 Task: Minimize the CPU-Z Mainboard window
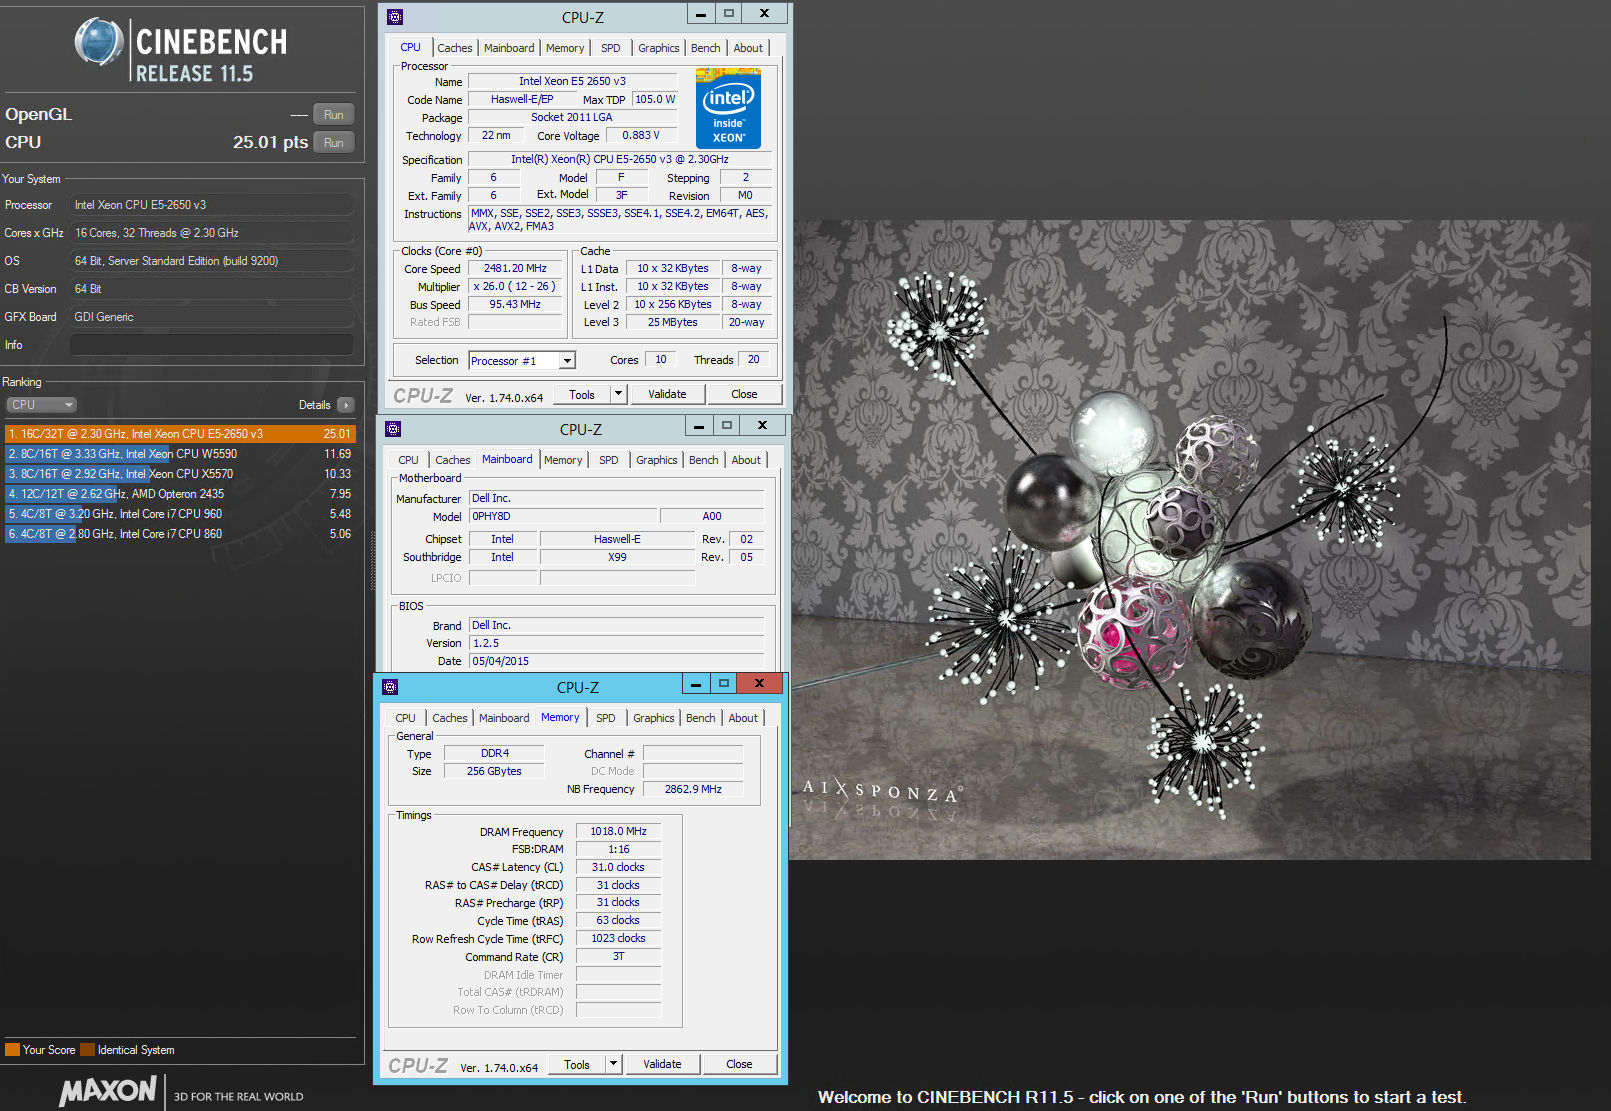click(699, 426)
